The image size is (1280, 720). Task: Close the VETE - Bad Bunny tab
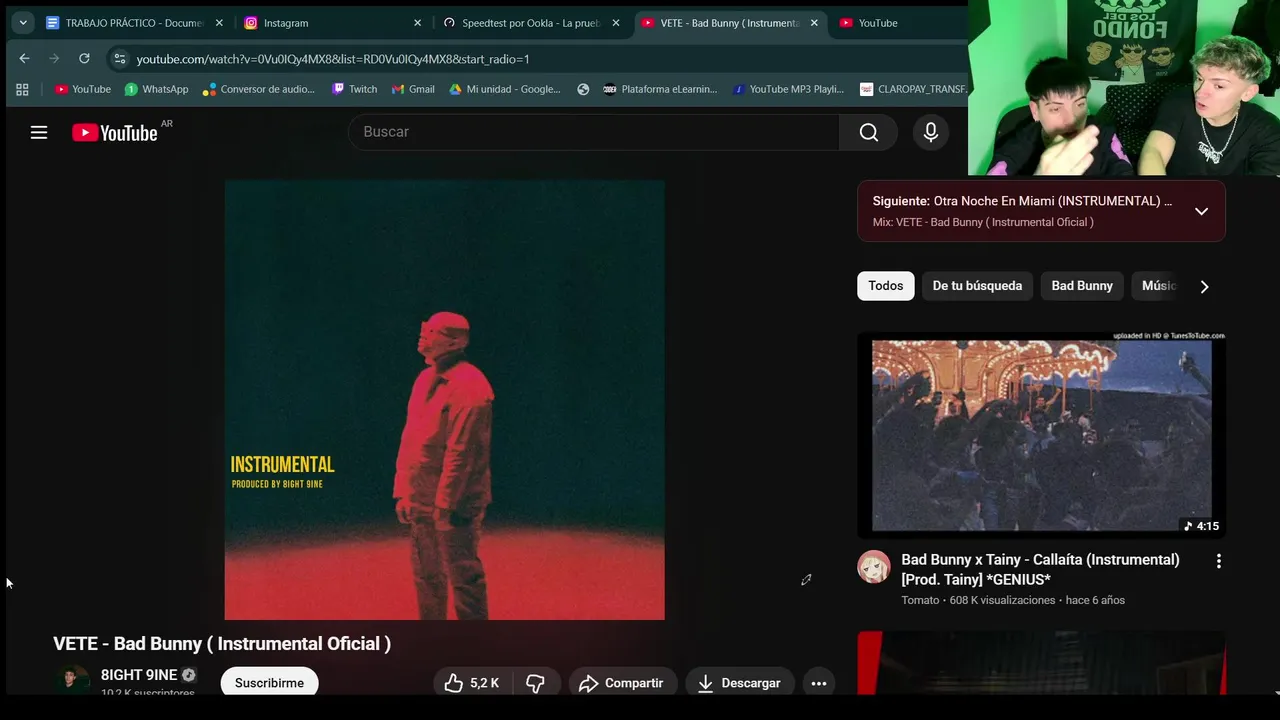click(814, 23)
